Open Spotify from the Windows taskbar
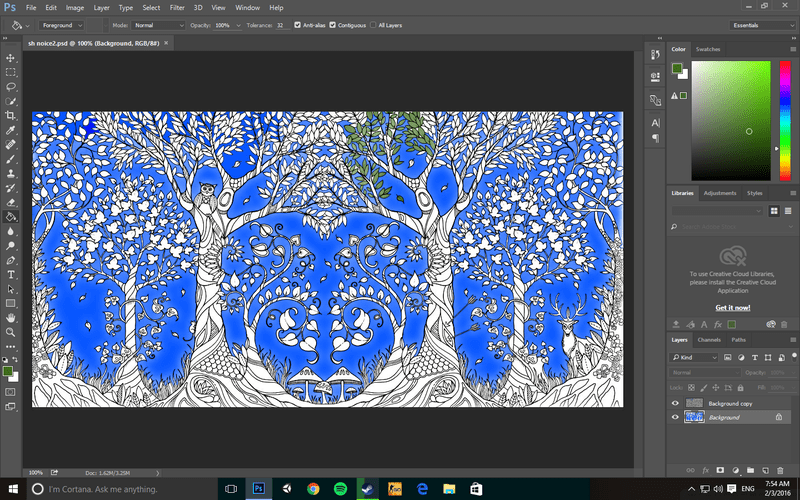 340,488
